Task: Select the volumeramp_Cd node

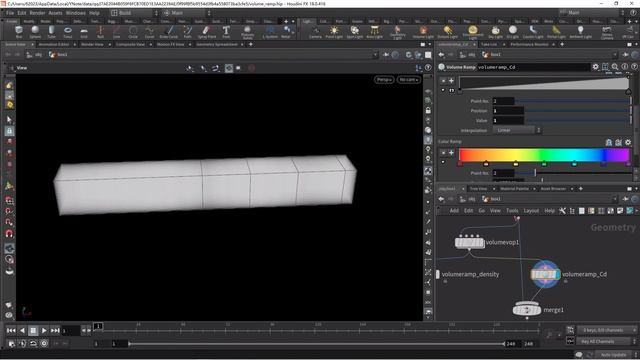Action: point(545,274)
